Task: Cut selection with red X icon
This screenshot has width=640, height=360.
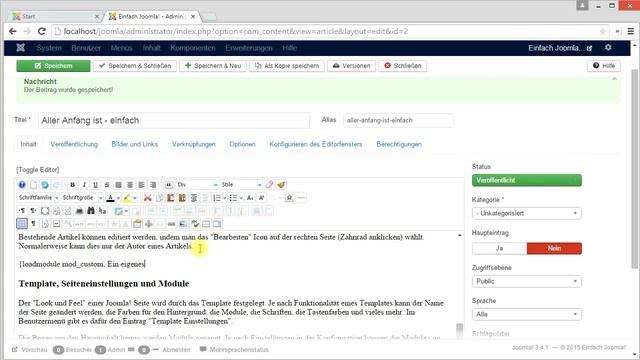Action: (147, 198)
